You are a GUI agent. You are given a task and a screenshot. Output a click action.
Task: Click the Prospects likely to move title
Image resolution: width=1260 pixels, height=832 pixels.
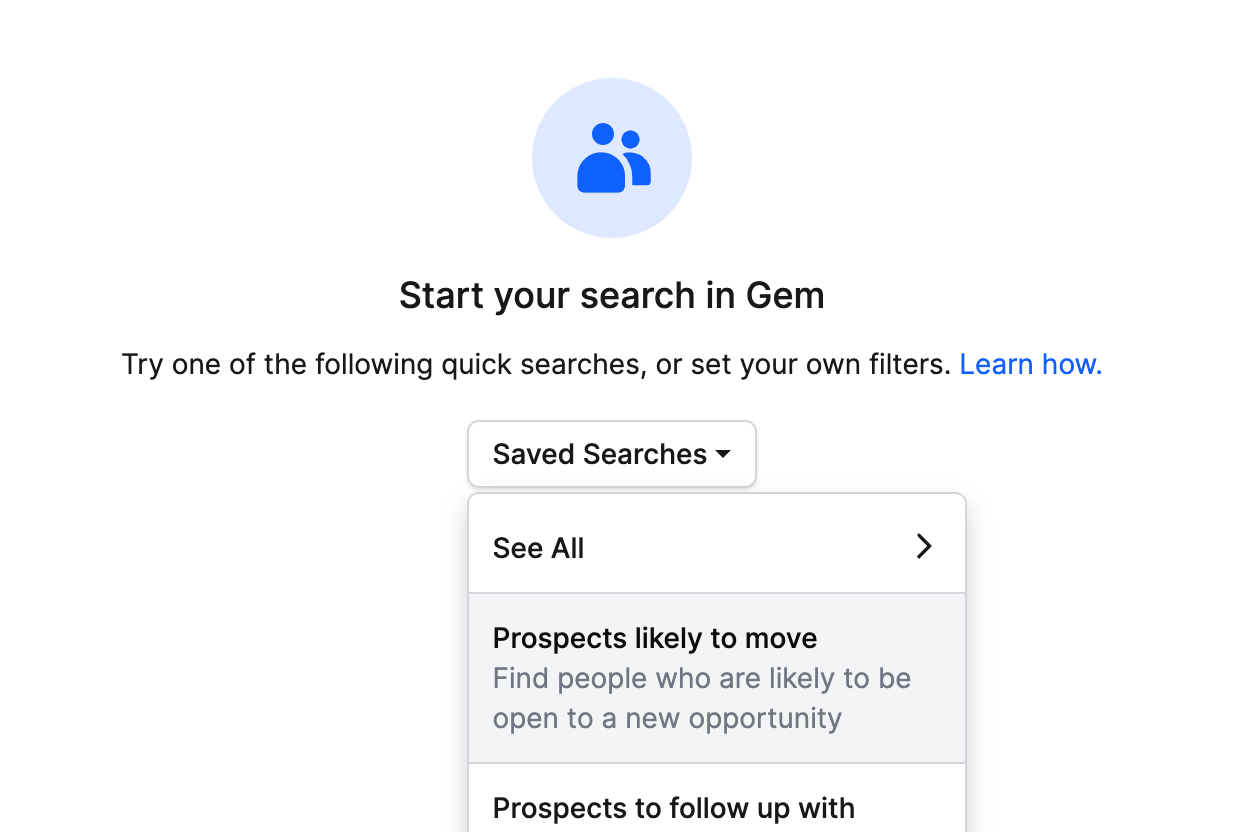click(655, 638)
